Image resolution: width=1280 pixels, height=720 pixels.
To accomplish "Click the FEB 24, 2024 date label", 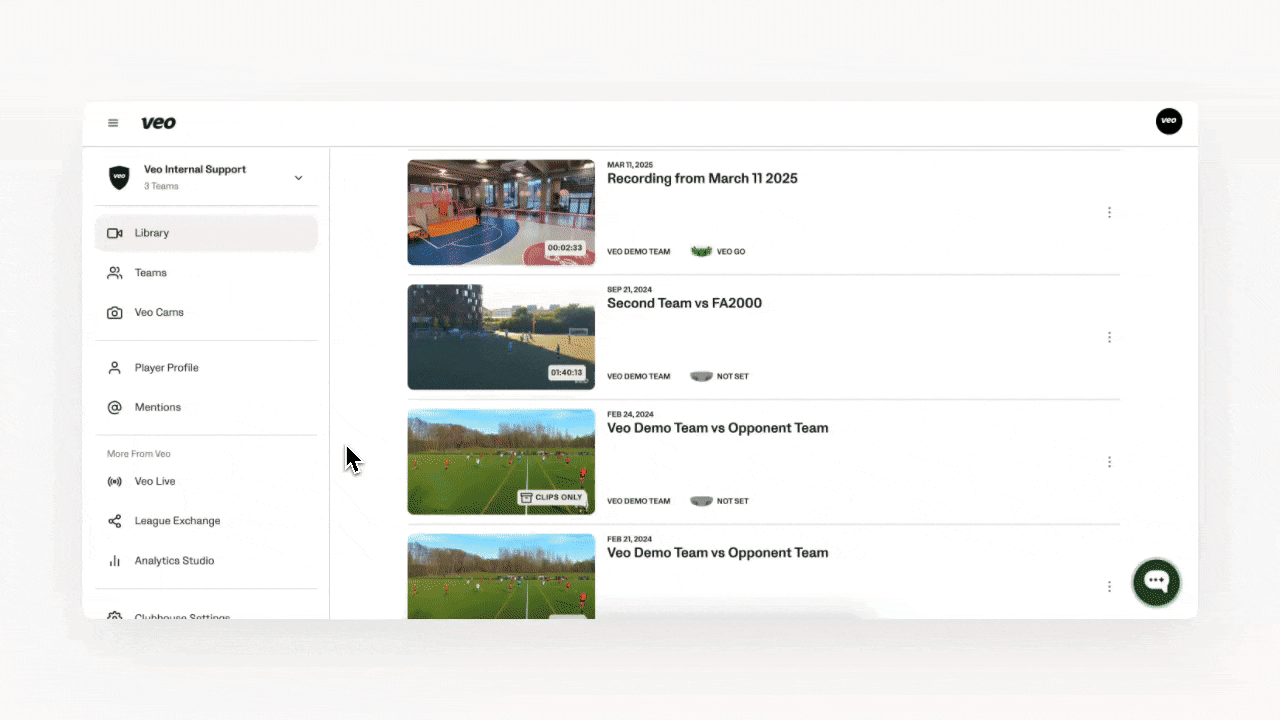I will pos(630,414).
